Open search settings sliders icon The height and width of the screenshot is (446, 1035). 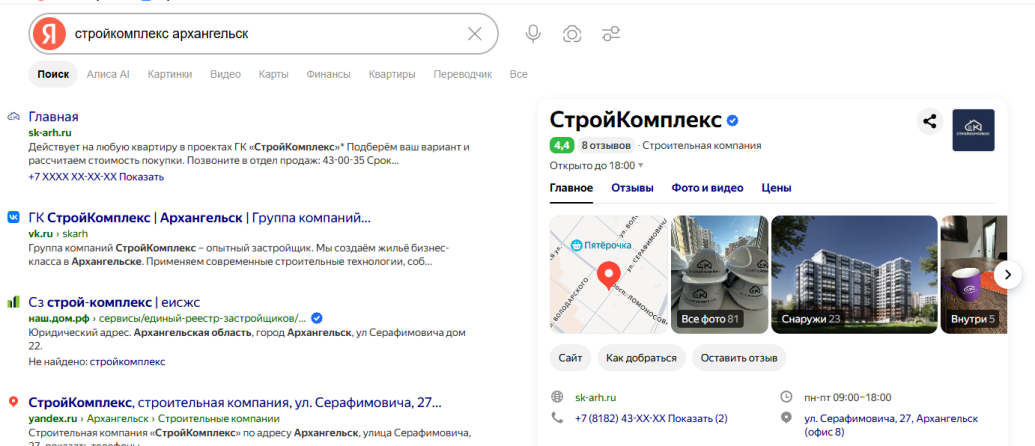click(611, 34)
